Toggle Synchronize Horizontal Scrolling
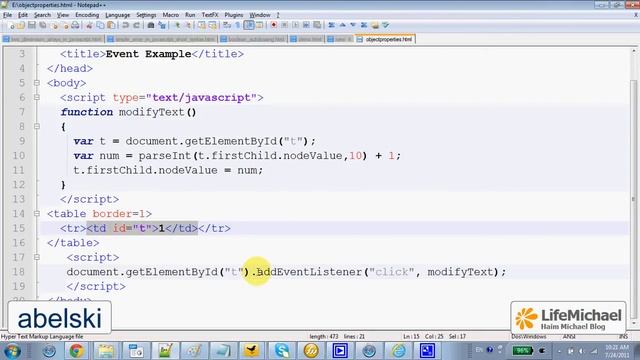640x360 pixels. point(212,25)
